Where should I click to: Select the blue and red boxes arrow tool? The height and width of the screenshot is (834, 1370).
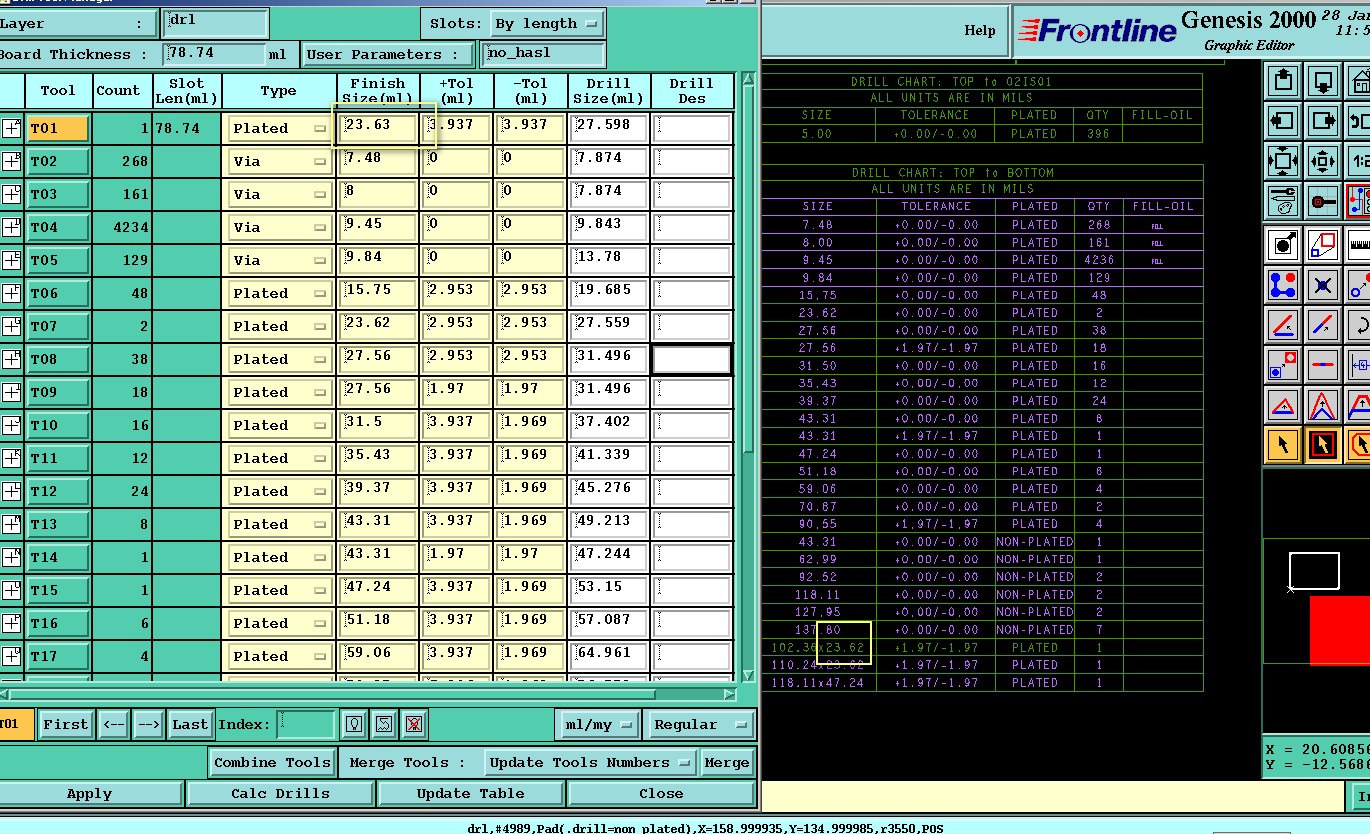(1283, 365)
